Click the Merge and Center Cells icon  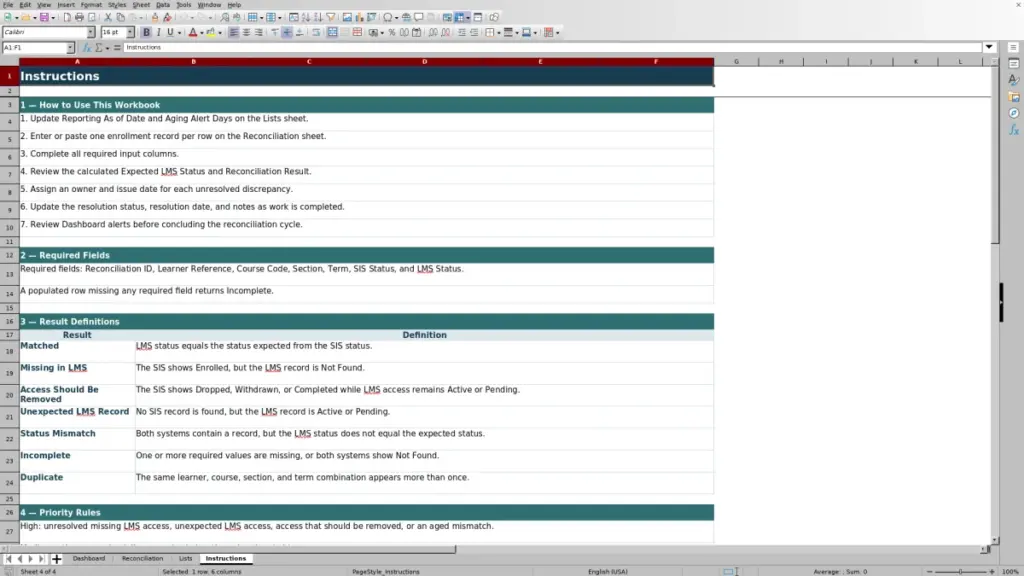pos(332,32)
